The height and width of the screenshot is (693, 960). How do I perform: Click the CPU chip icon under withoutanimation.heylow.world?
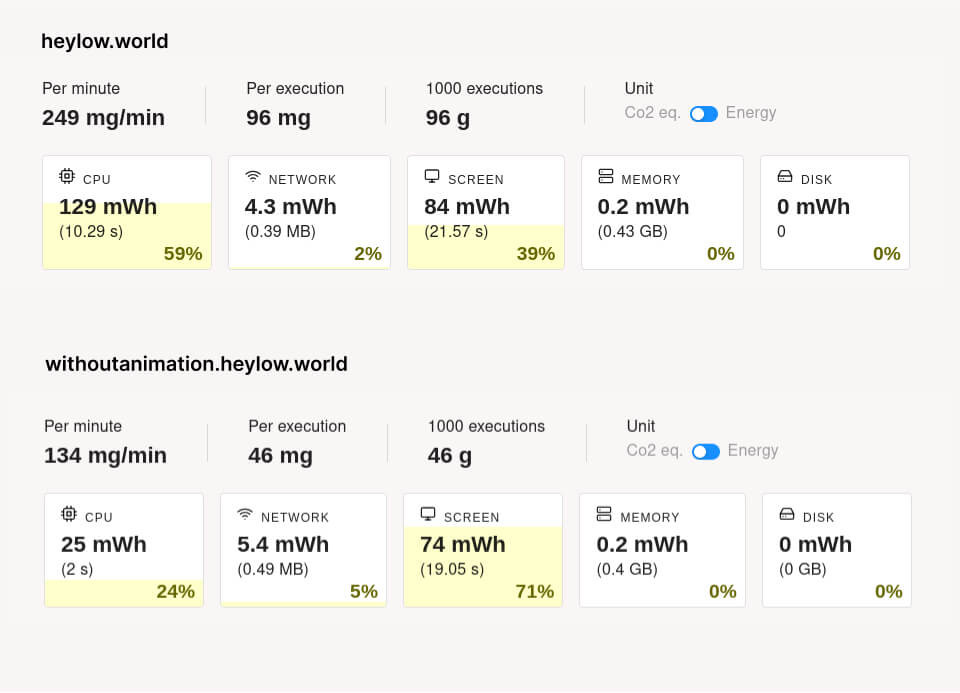(69, 515)
